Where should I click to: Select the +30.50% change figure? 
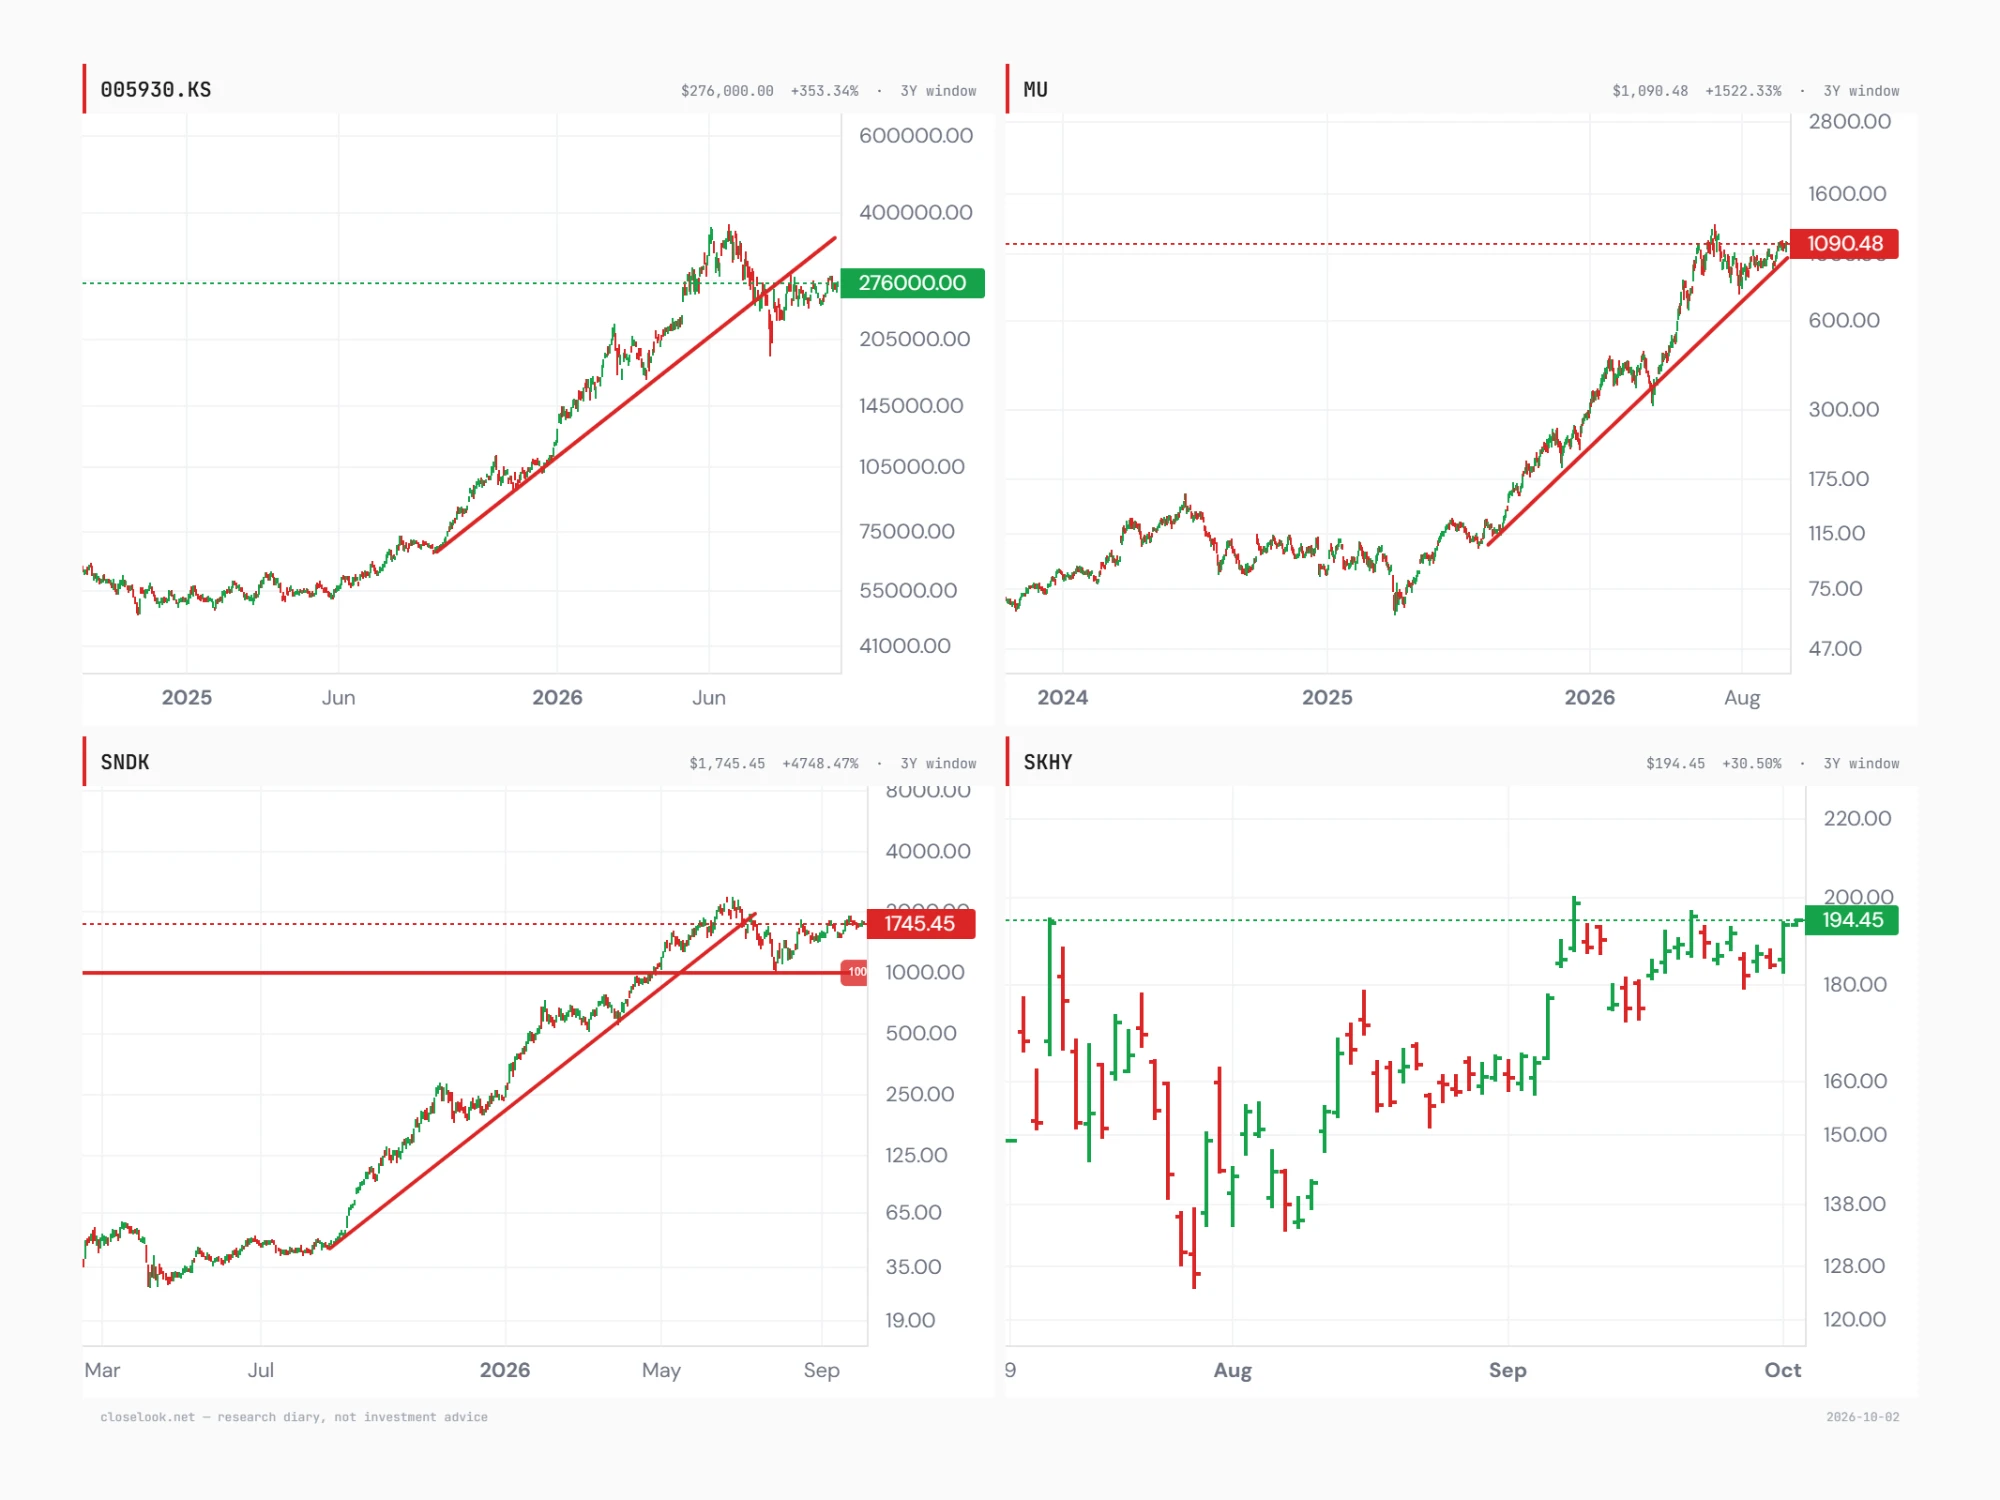tap(1751, 764)
